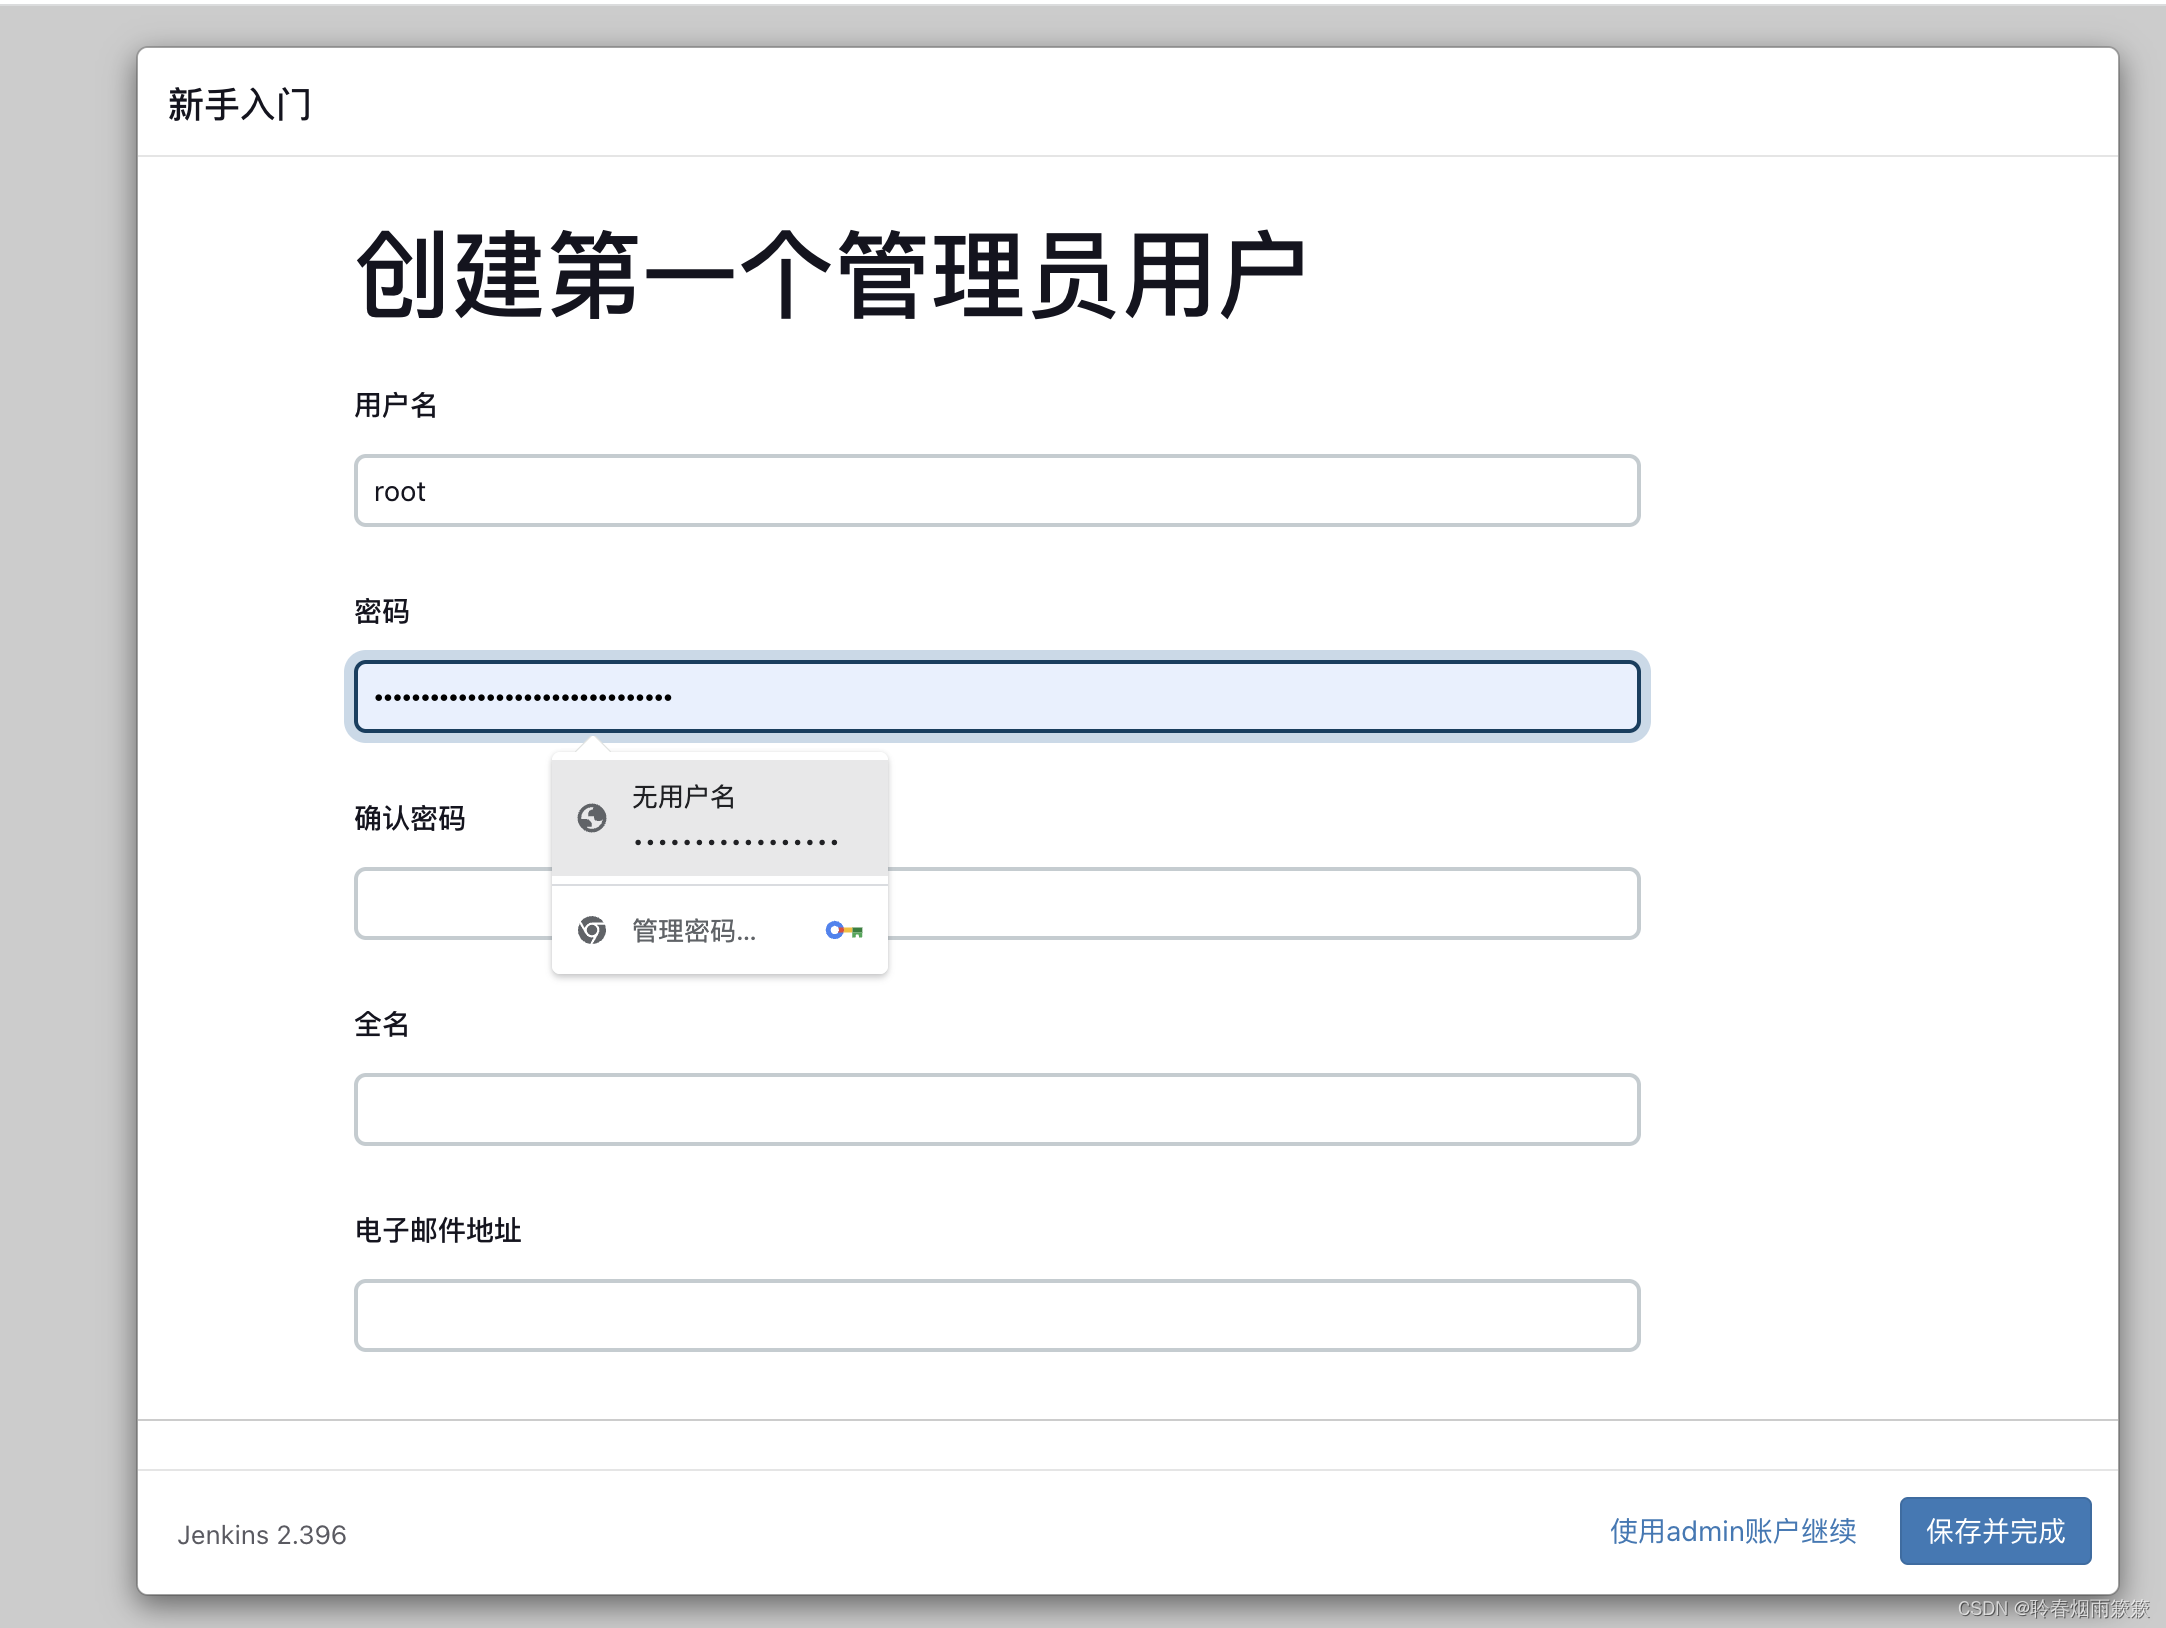This screenshot has width=2166, height=1628.
Task: Click the 创建第一个管理员用户 heading
Action: click(x=830, y=274)
